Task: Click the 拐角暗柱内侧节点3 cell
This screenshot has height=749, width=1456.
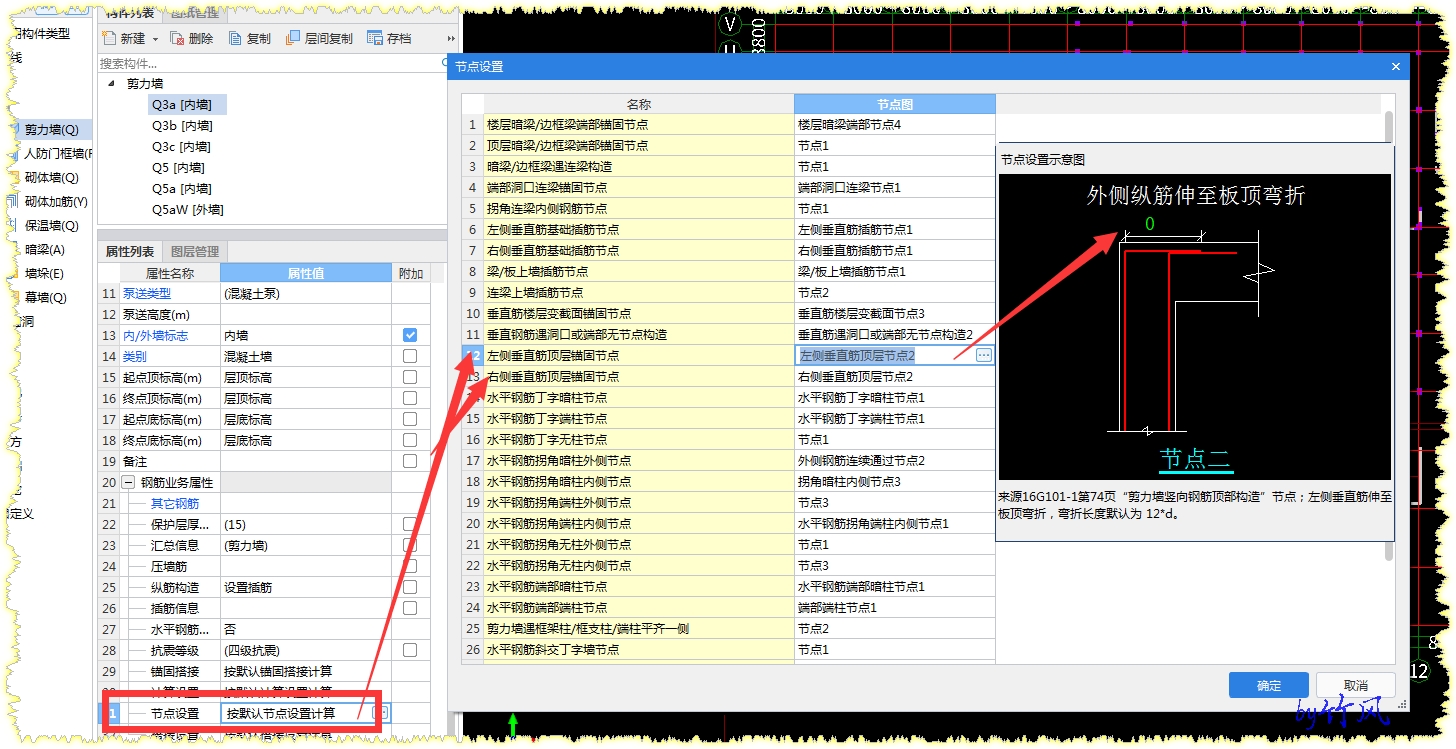Action: point(895,482)
